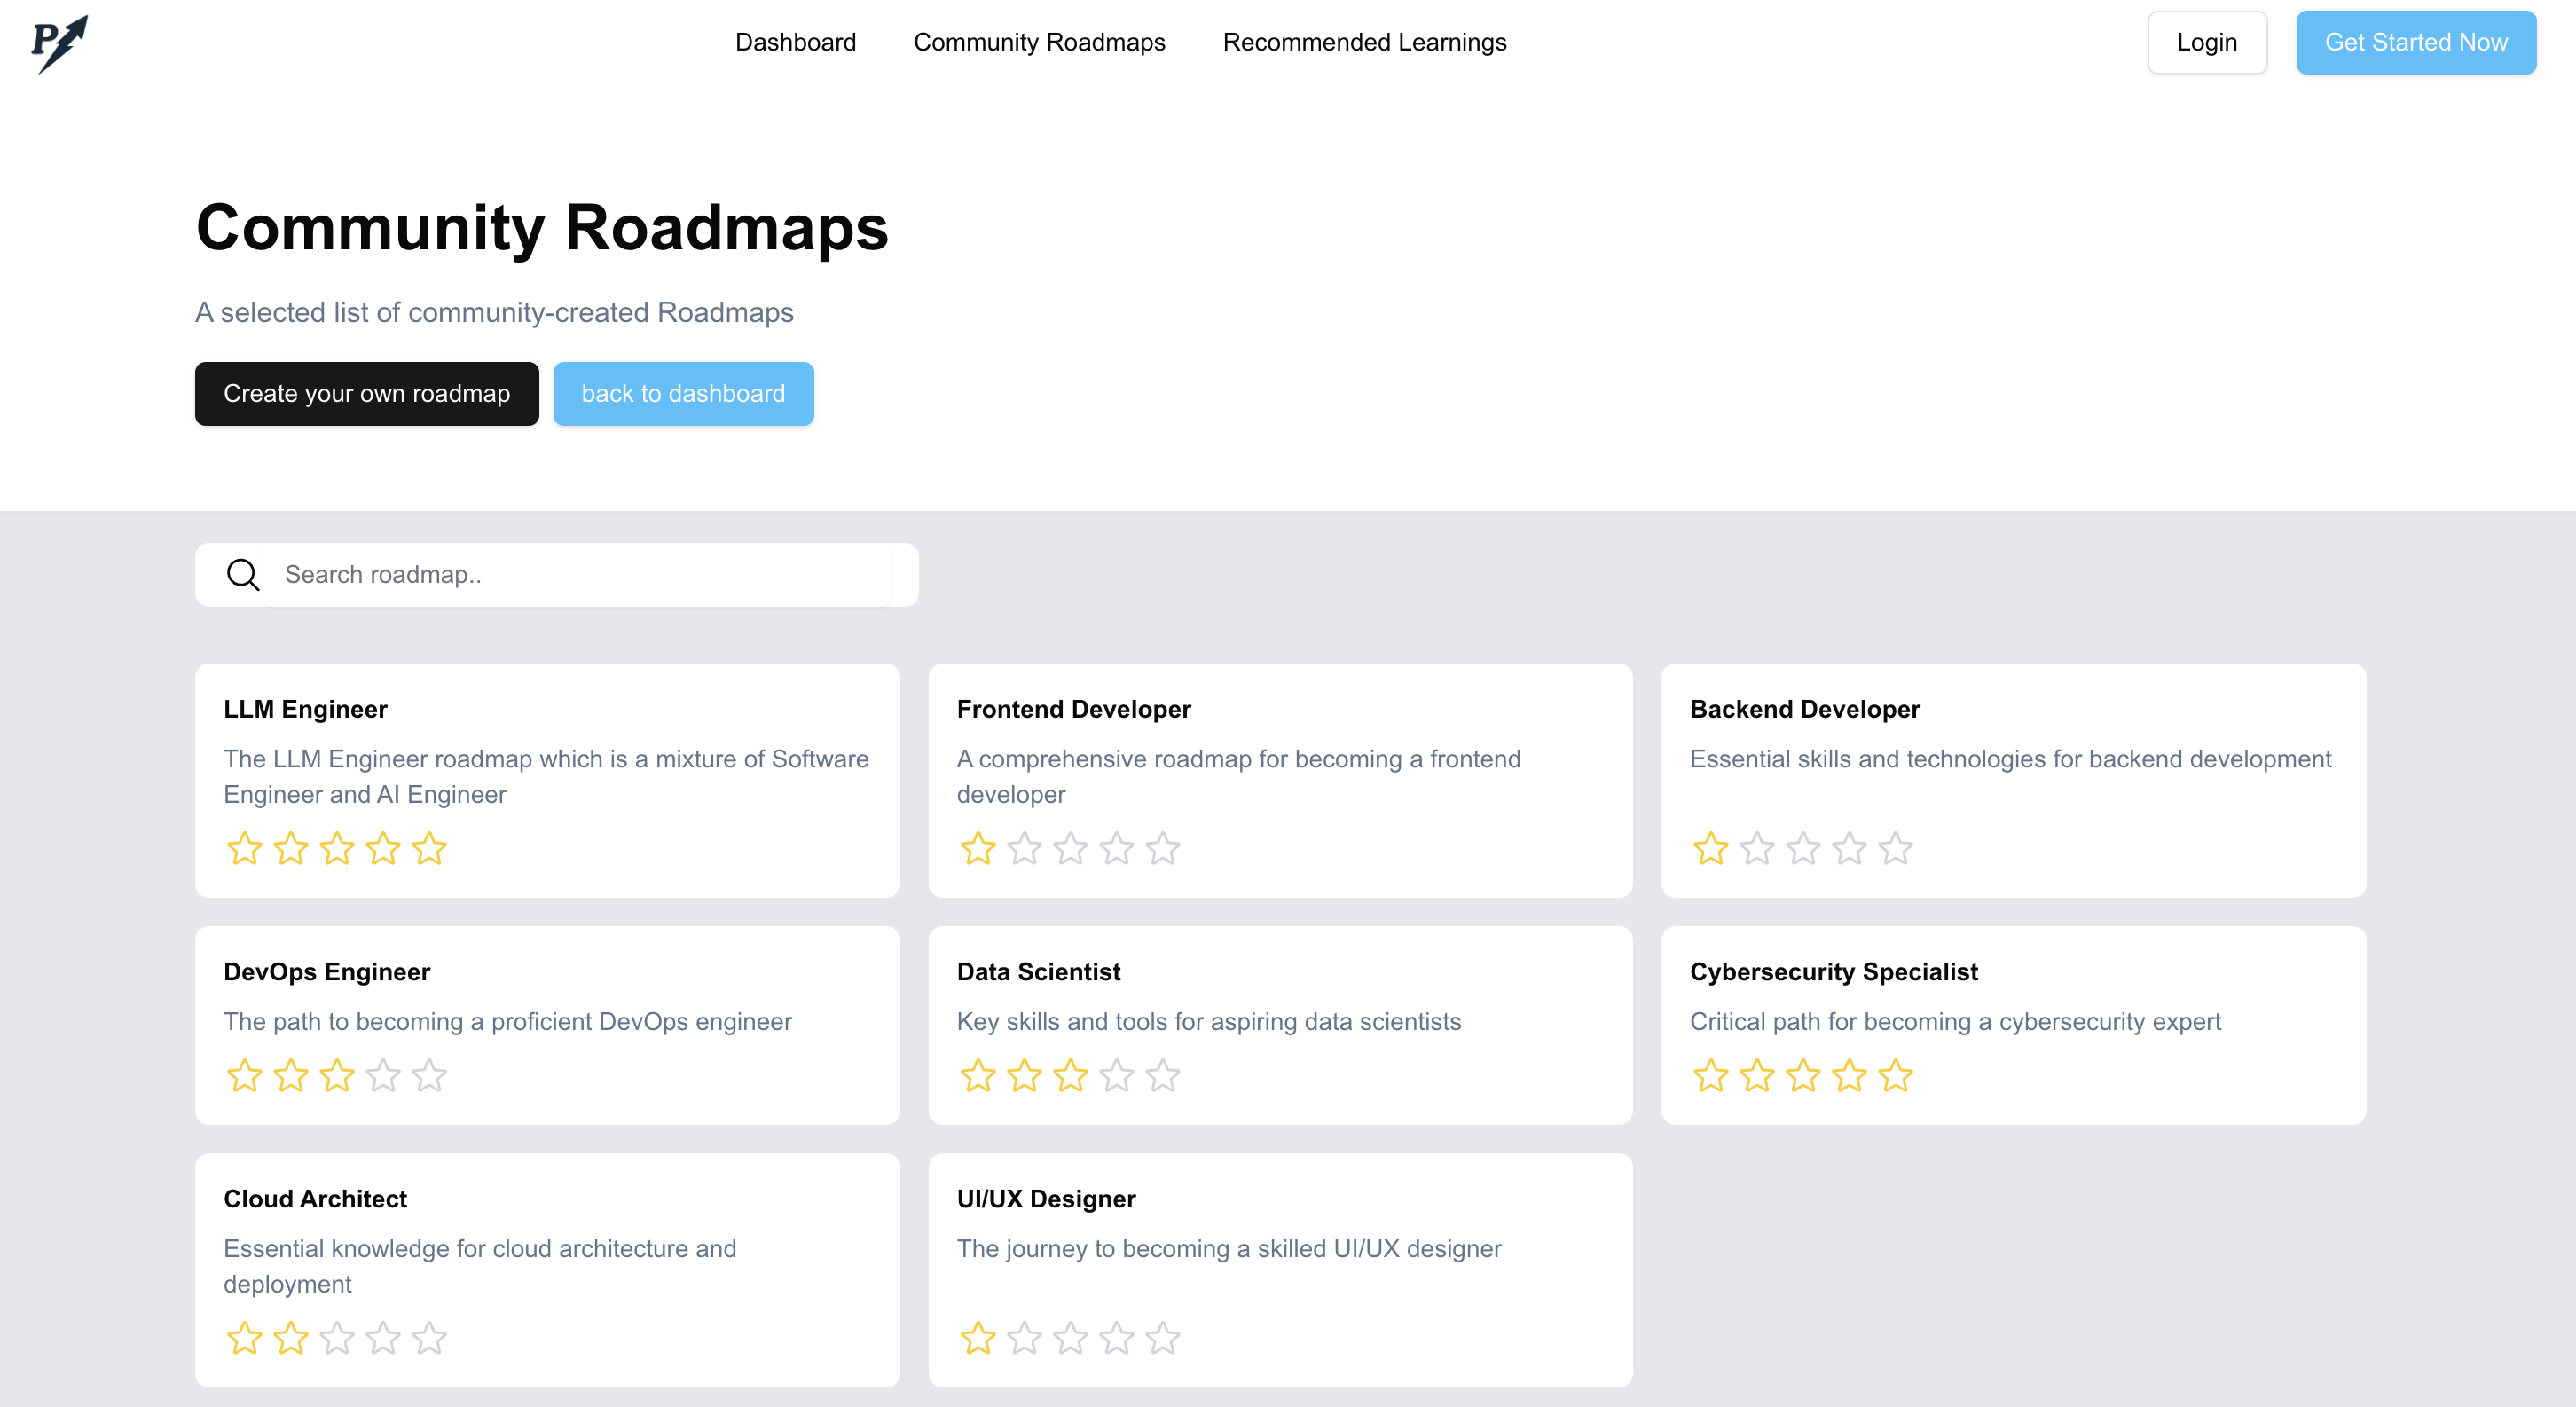This screenshot has height=1407, width=2576.
Task: Give Frontend Developer roadmap three stars
Action: point(1070,849)
